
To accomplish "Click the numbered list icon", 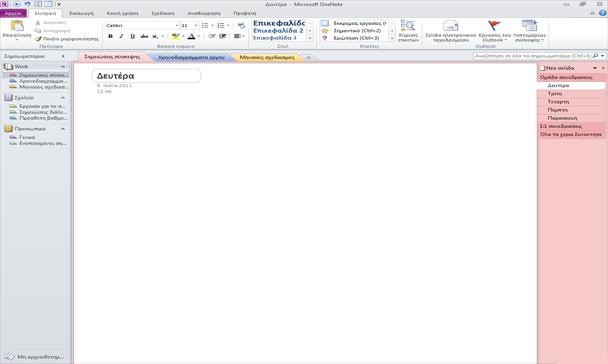I will [x=221, y=25].
